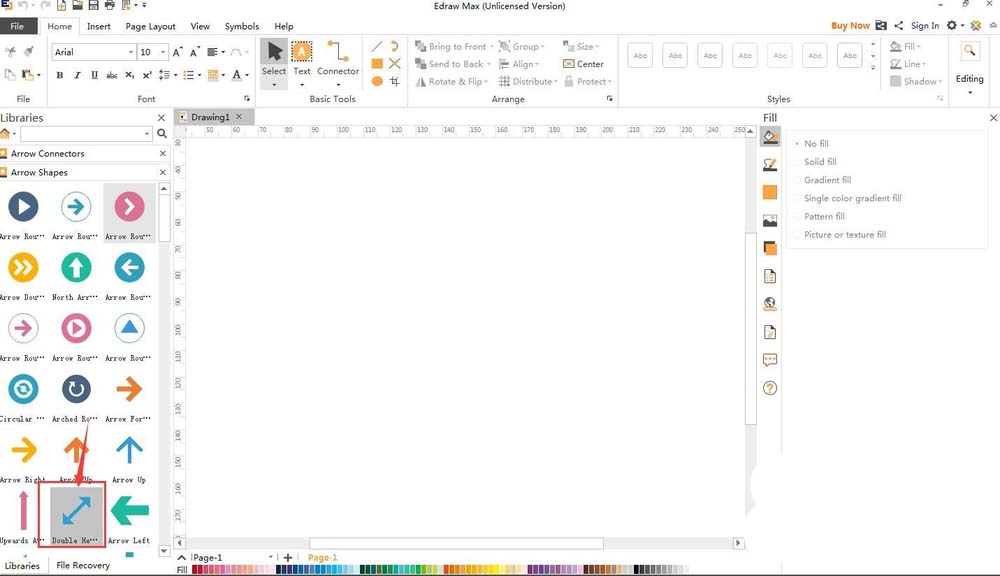Screen dimensions: 1000x576
Task: Pick the orange rectangle shape tool
Action: (x=377, y=64)
